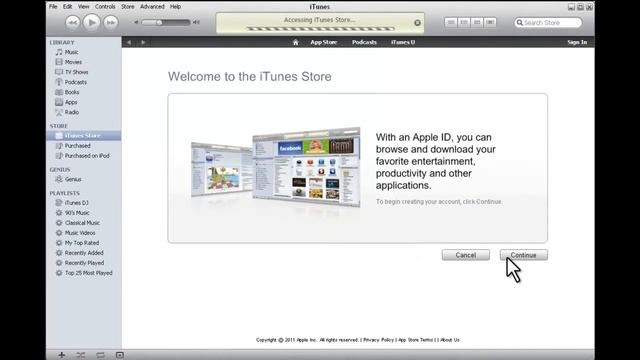Open the Controls menu
The width and height of the screenshot is (640, 360).
(105, 7)
